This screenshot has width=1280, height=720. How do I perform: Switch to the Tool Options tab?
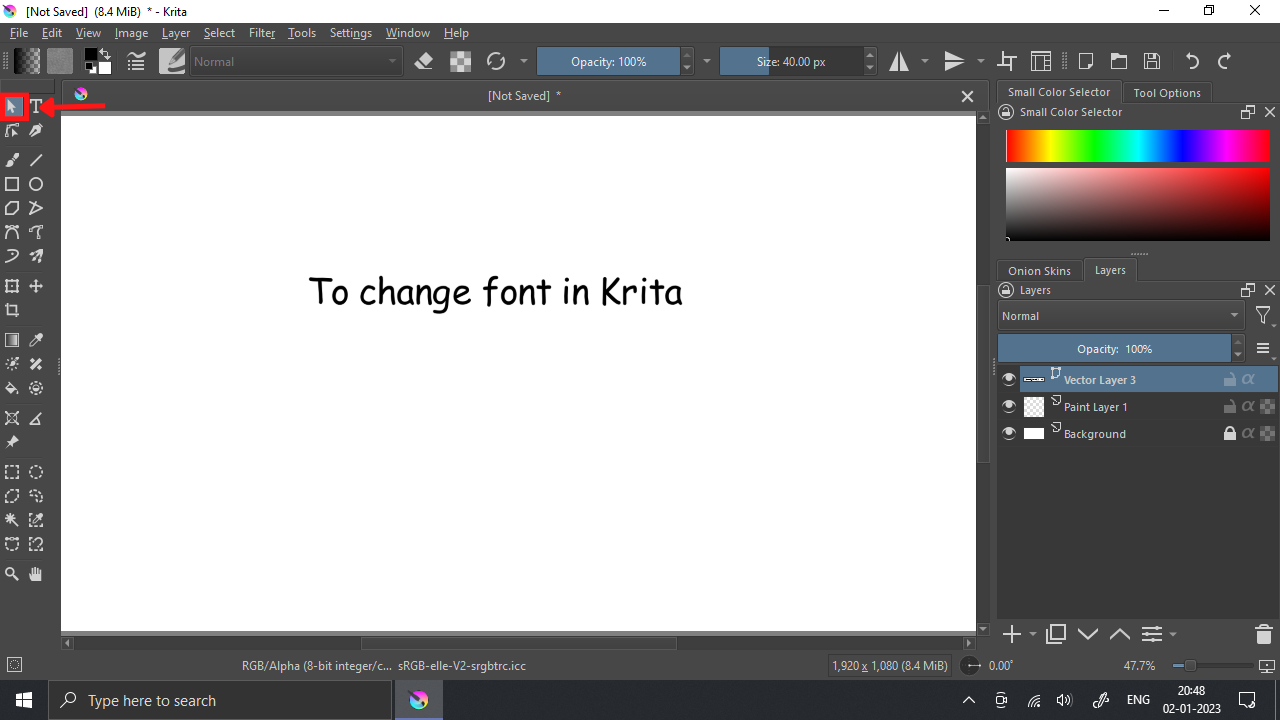(x=1167, y=92)
